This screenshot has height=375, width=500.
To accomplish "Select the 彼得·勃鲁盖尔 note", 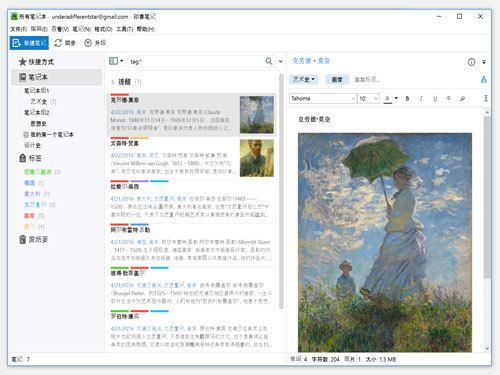I will tap(191, 288).
